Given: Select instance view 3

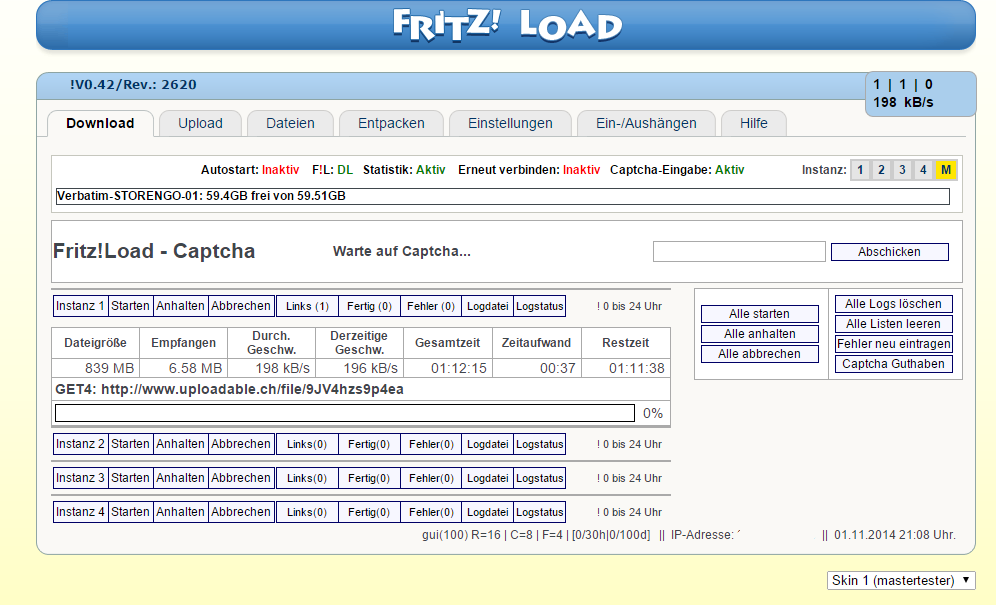Looking at the screenshot, I should [902, 170].
